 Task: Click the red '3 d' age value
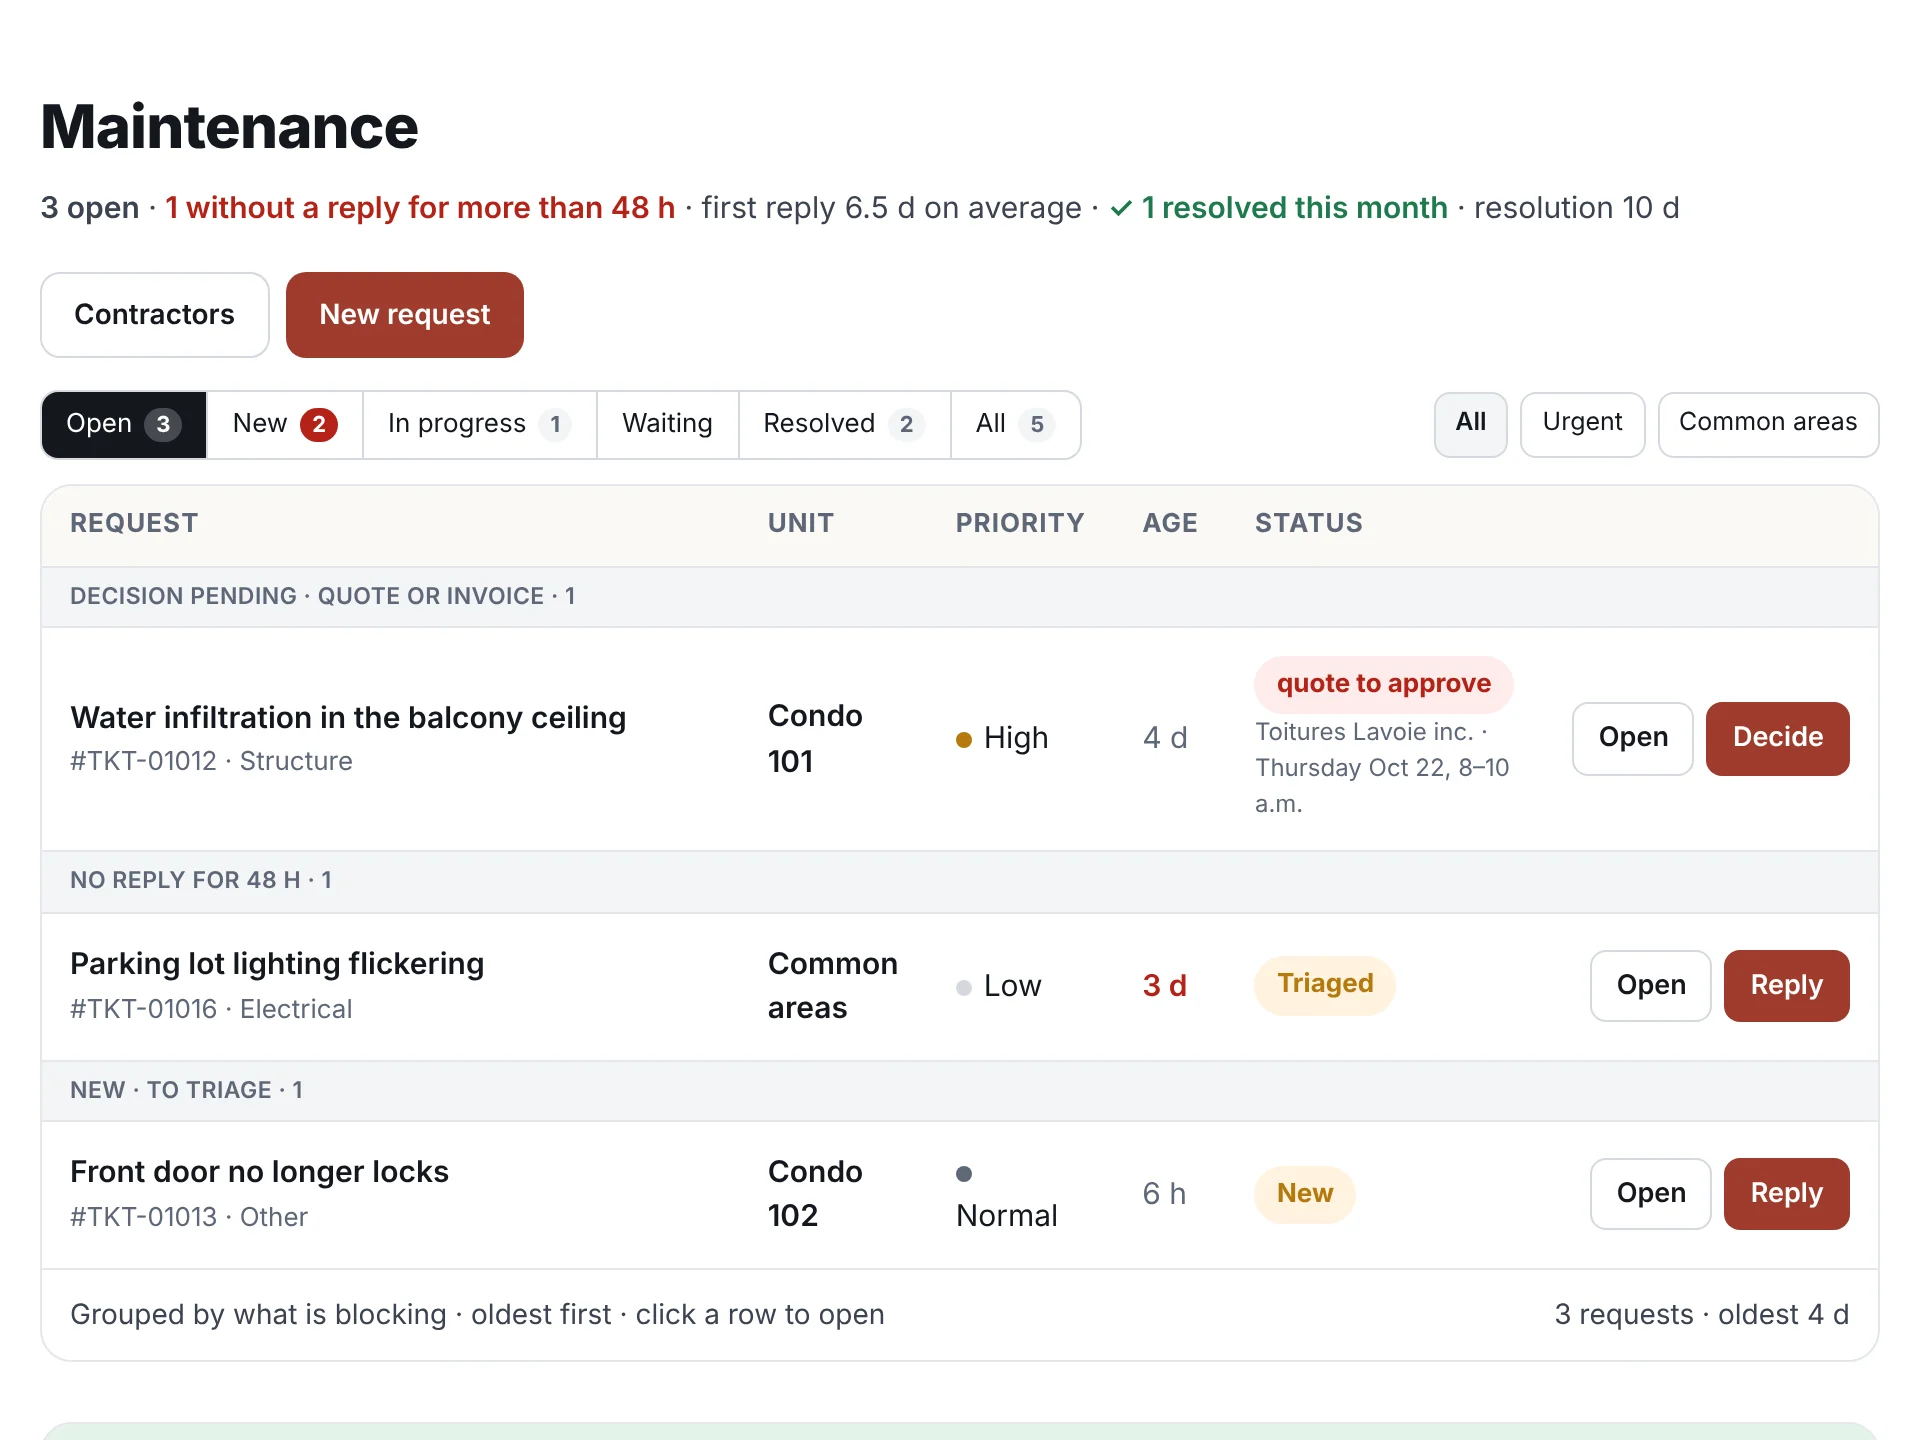click(x=1165, y=986)
